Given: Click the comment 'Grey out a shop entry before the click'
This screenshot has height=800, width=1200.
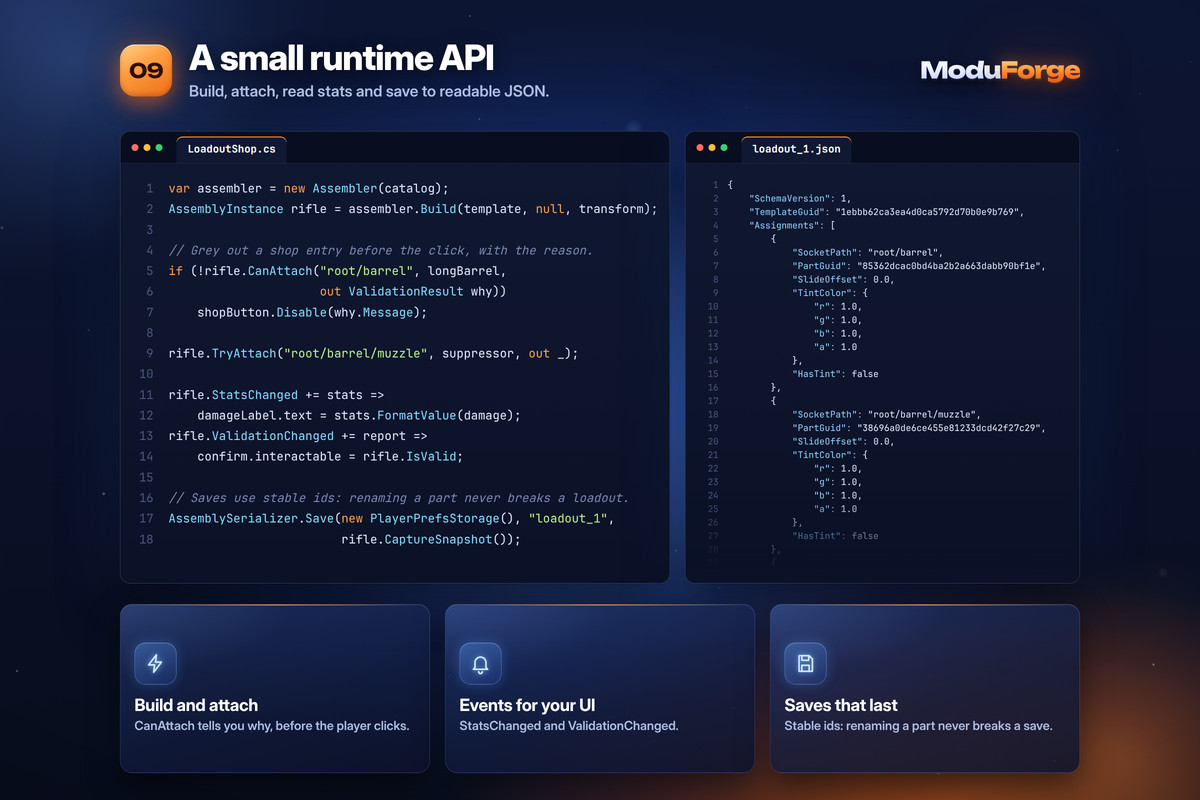Looking at the screenshot, I should click(x=381, y=250).
